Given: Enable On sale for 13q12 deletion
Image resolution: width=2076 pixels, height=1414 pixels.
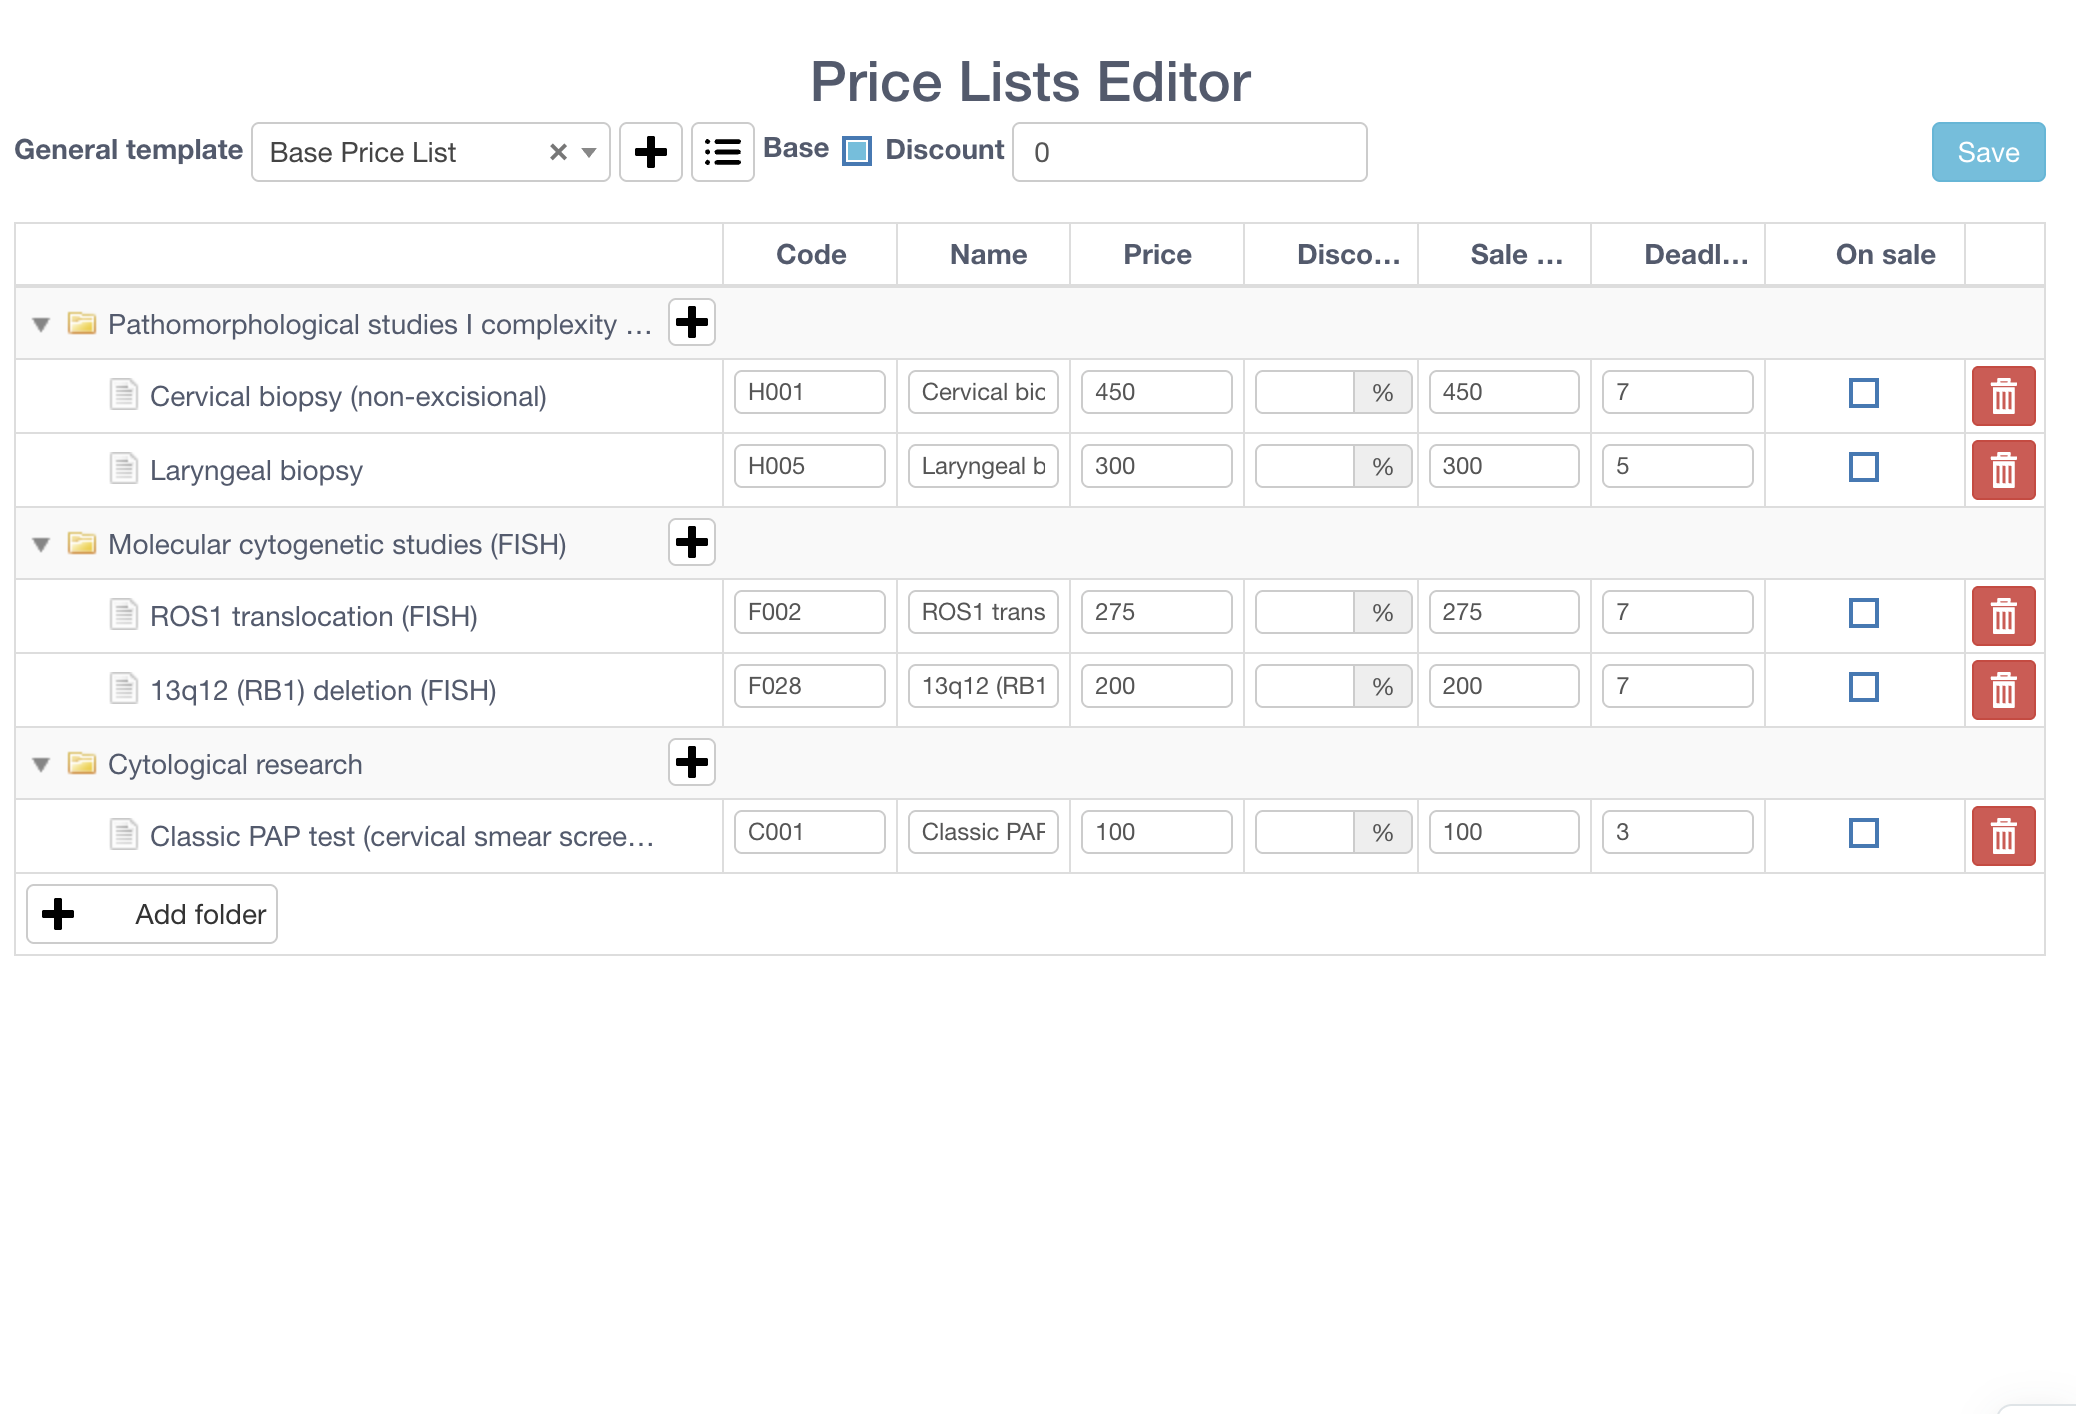Looking at the screenshot, I should (1864, 687).
